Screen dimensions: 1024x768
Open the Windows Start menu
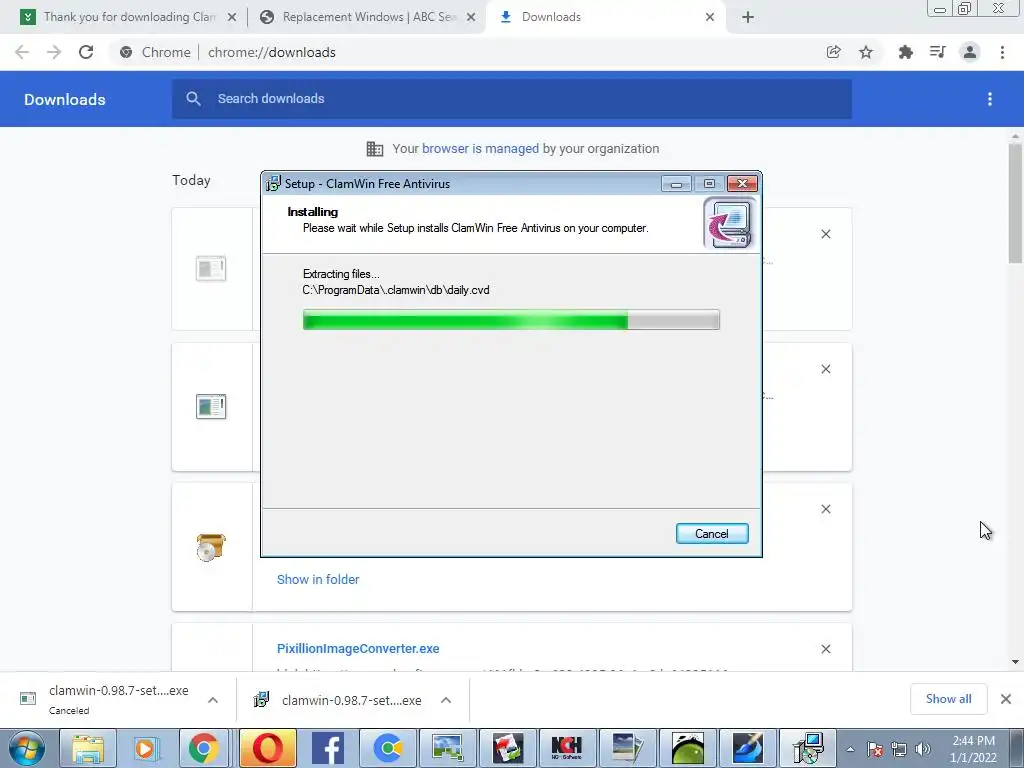tap(27, 748)
